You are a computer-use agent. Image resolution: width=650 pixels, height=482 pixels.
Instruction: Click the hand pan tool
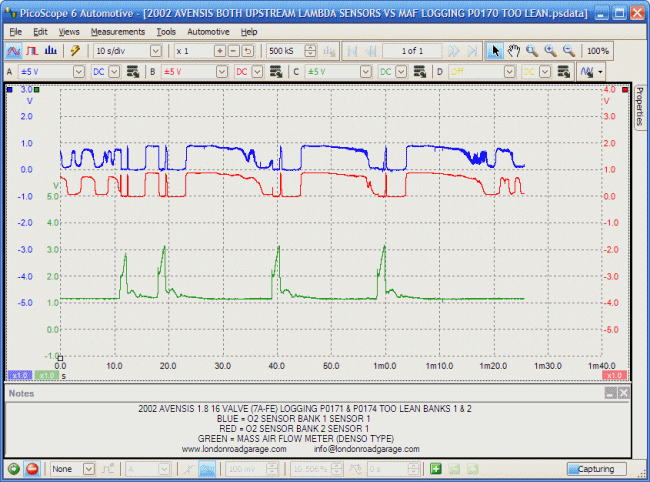tap(514, 50)
